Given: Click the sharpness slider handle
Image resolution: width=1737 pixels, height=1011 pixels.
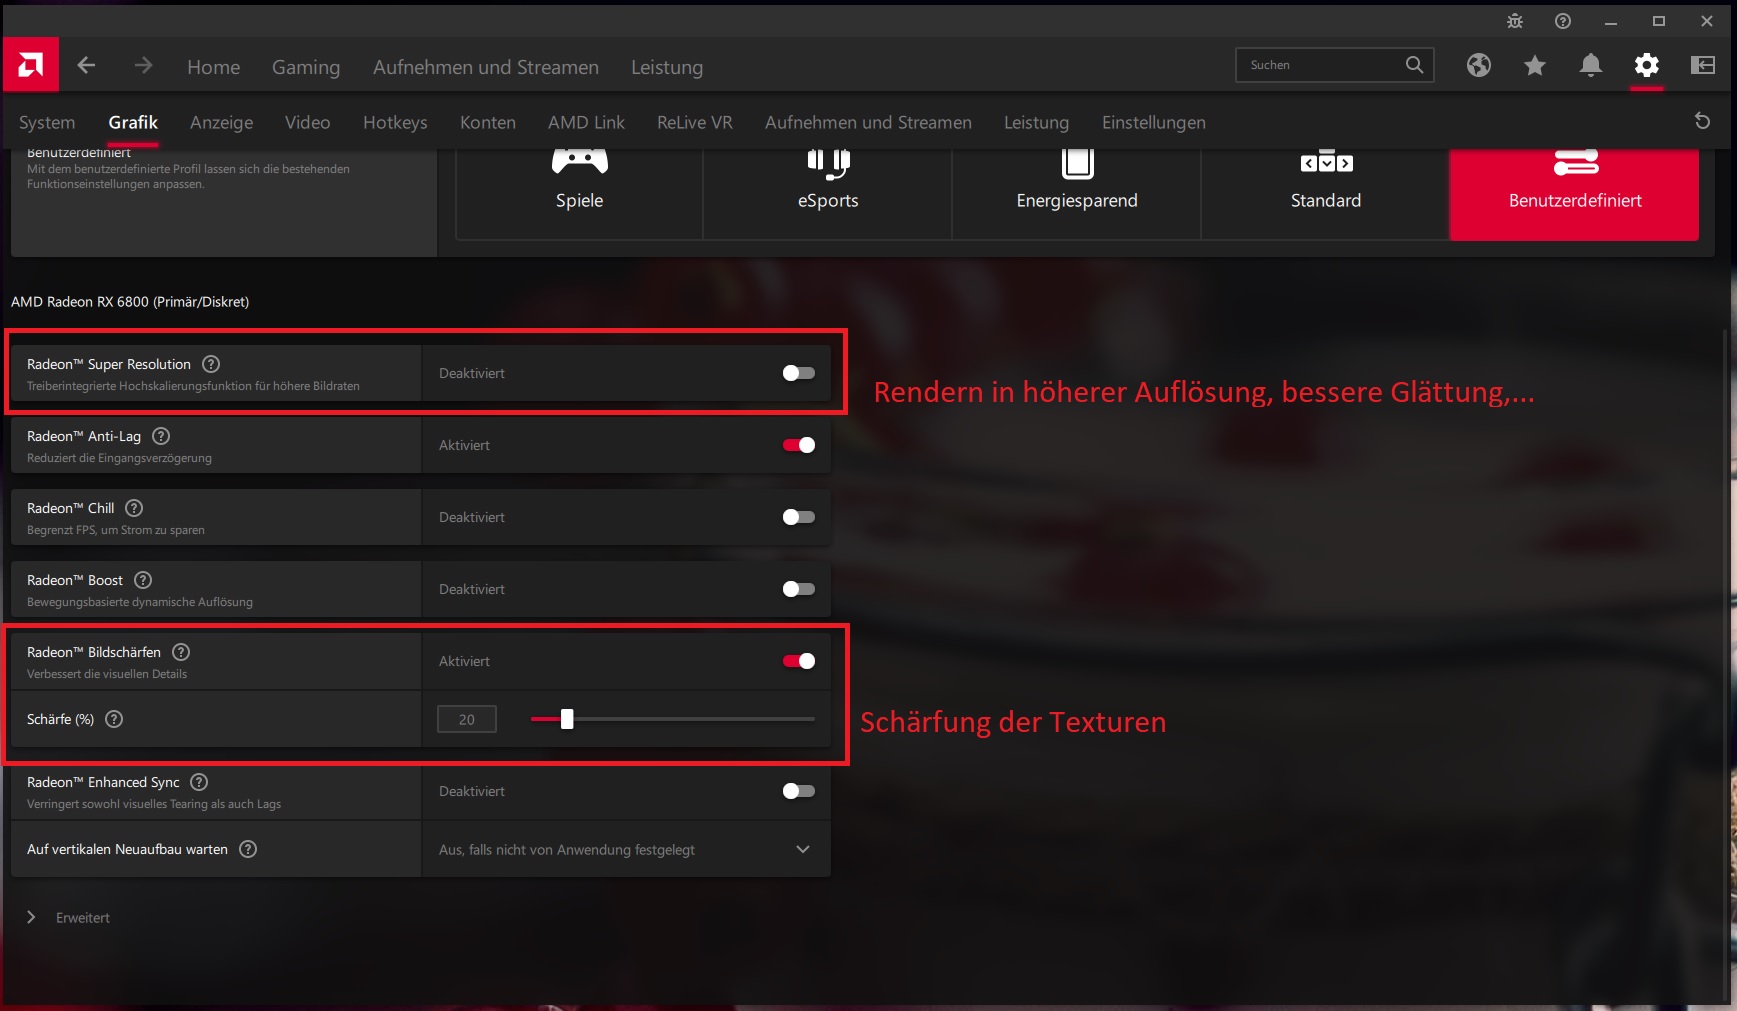Looking at the screenshot, I should (x=567, y=719).
